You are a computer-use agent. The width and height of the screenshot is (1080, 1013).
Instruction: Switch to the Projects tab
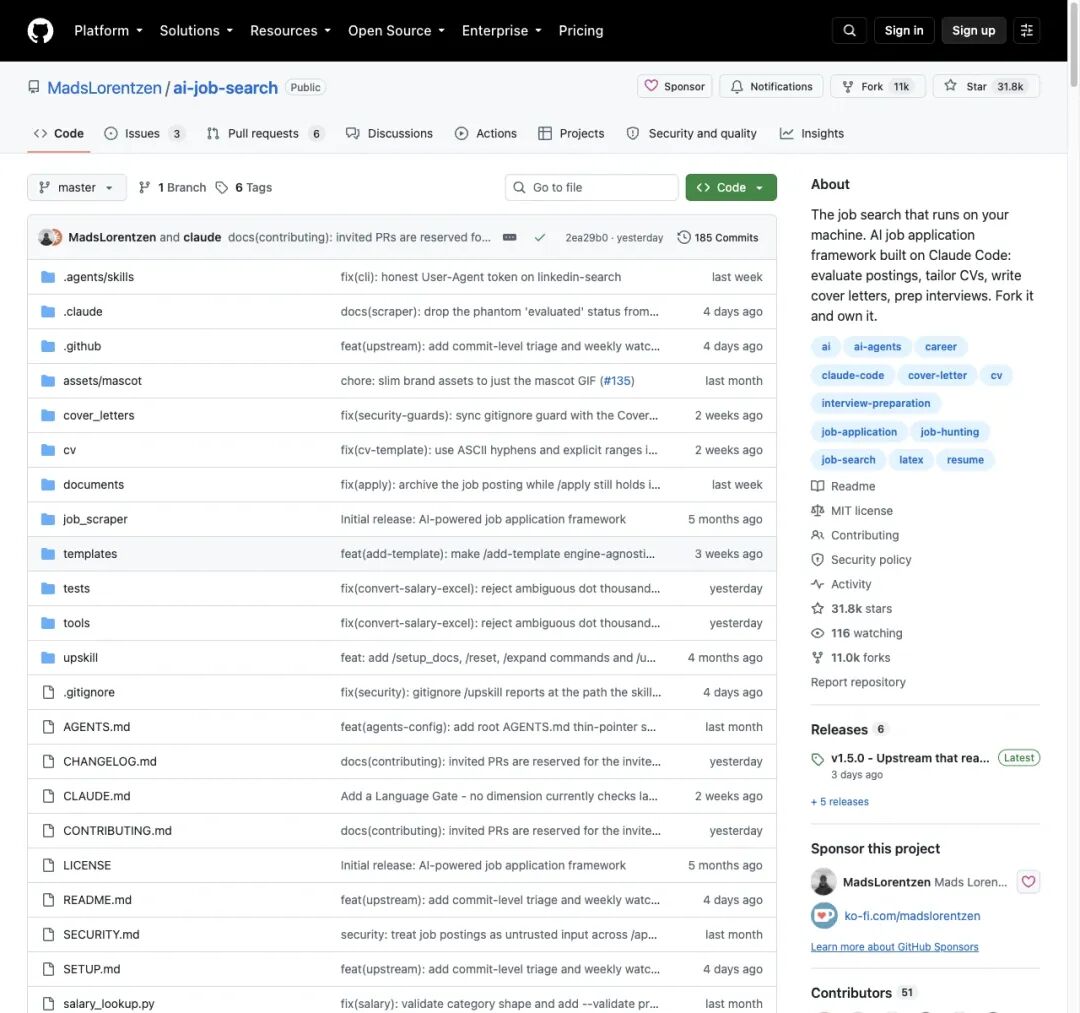571,134
